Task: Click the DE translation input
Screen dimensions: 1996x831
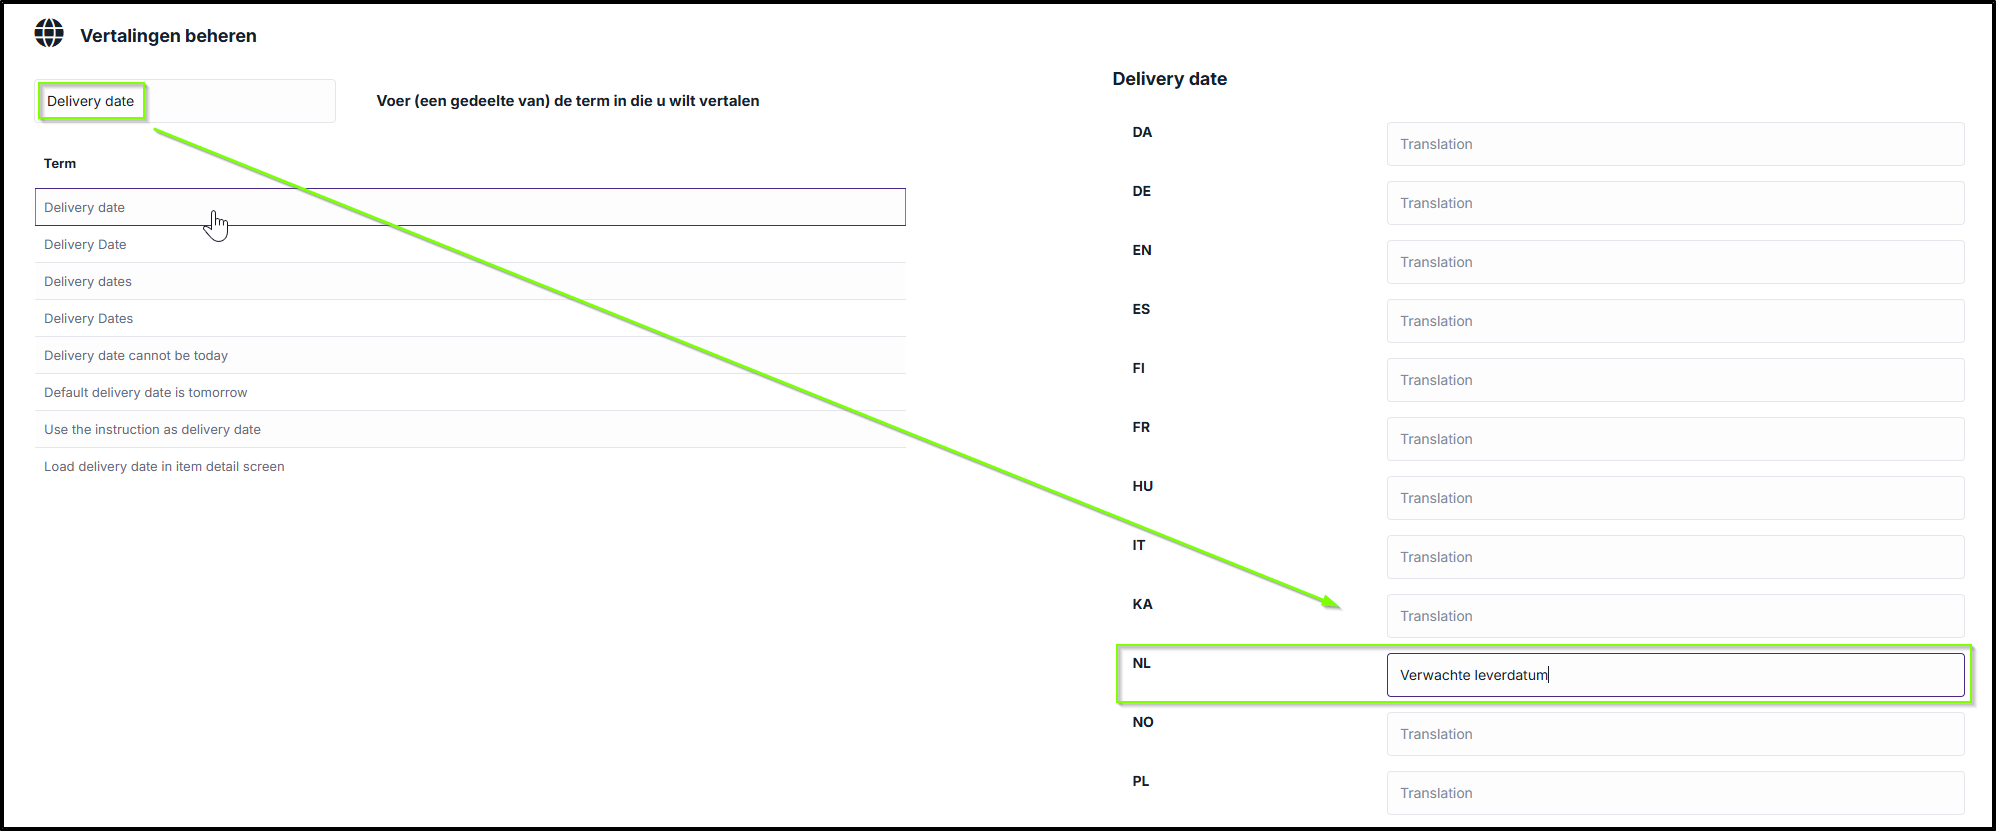Action: tap(1675, 203)
